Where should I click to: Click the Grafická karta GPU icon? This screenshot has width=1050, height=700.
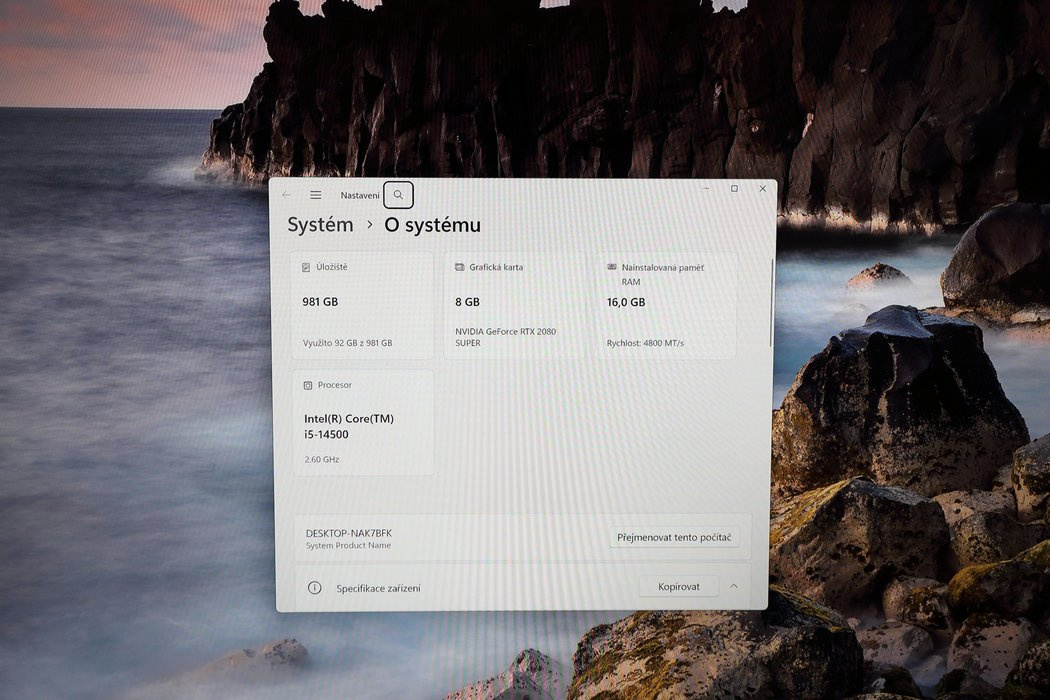coord(459,266)
